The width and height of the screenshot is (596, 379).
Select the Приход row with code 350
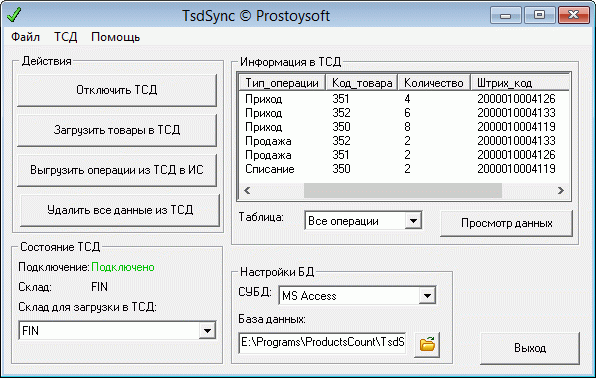[404, 127]
